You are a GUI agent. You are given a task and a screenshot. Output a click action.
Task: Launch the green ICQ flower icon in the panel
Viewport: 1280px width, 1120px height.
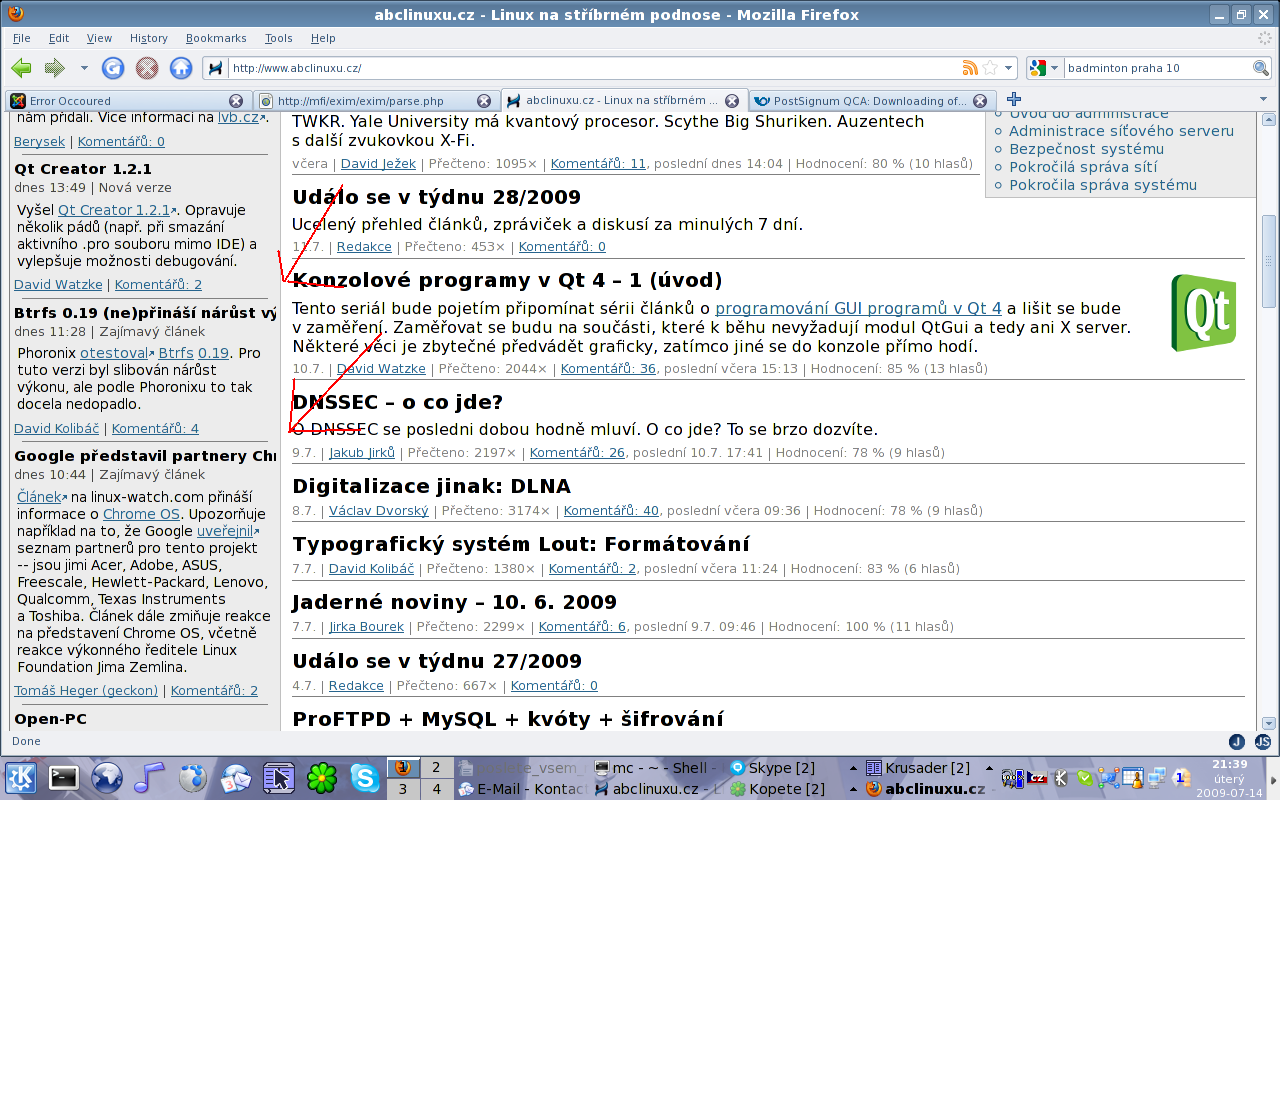[x=322, y=778]
